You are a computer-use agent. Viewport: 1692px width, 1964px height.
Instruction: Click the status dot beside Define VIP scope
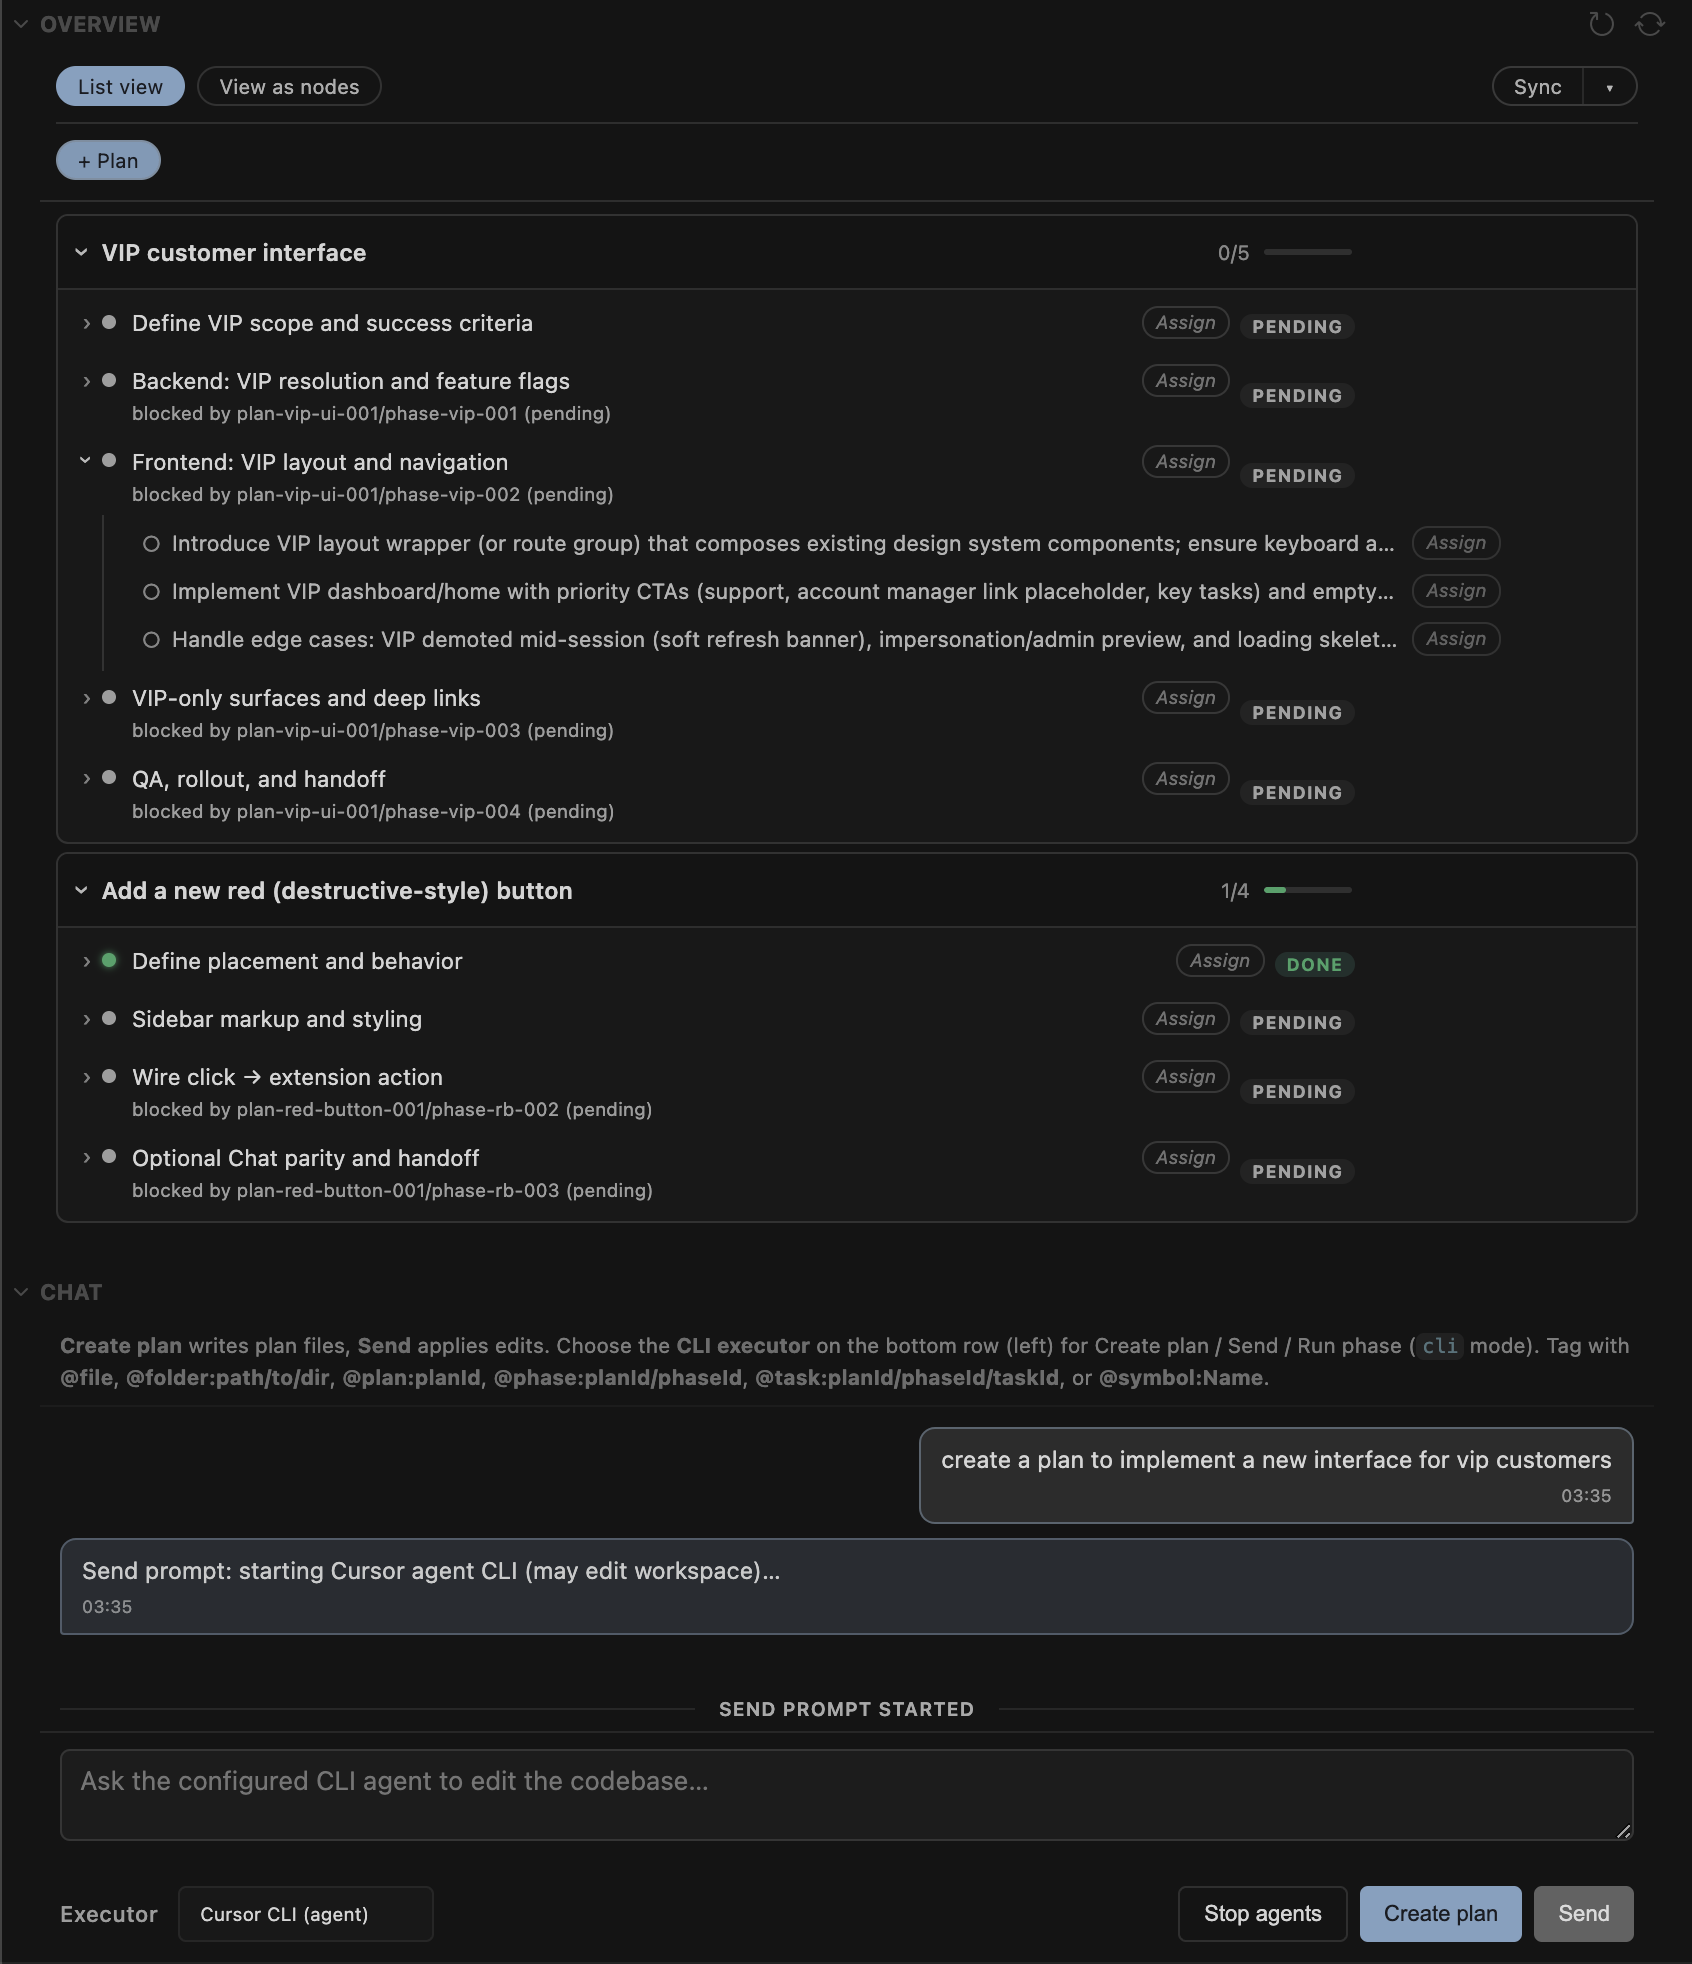tap(110, 323)
